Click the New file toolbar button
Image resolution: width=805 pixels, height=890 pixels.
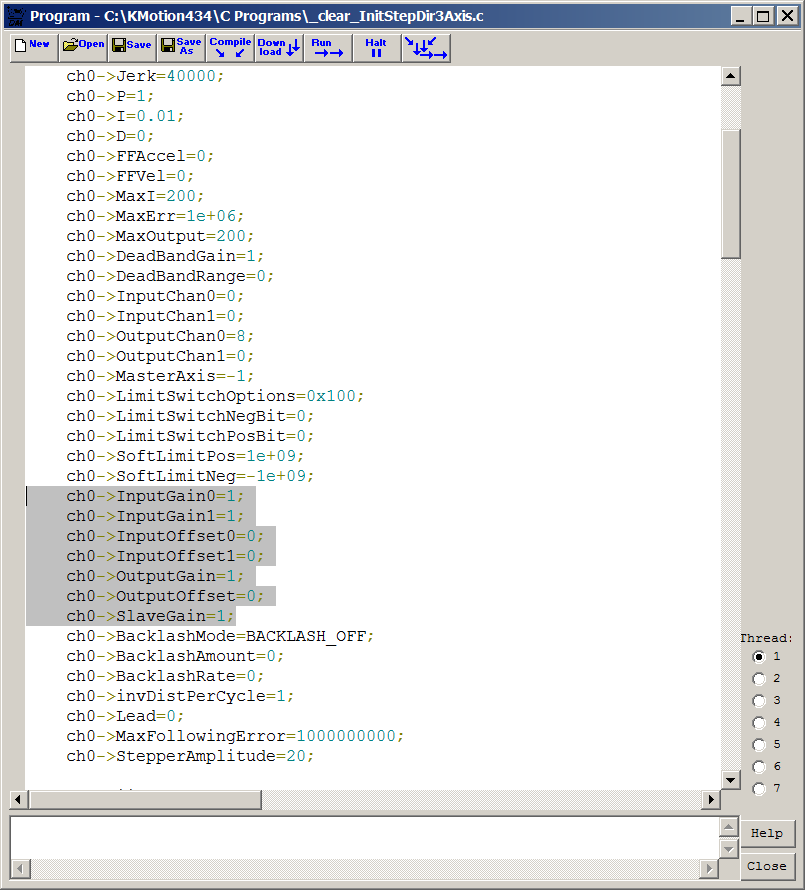pyautogui.click(x=34, y=48)
